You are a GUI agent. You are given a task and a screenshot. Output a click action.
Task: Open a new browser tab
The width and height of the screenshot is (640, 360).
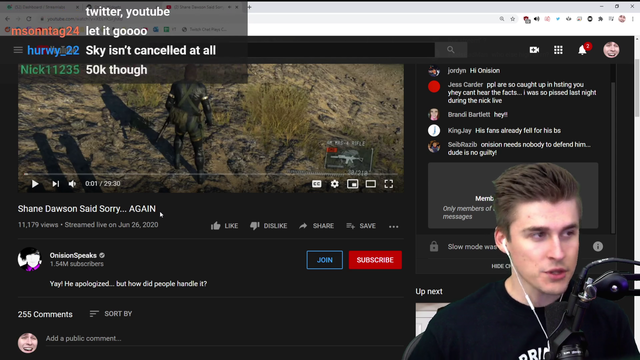pos(249,7)
